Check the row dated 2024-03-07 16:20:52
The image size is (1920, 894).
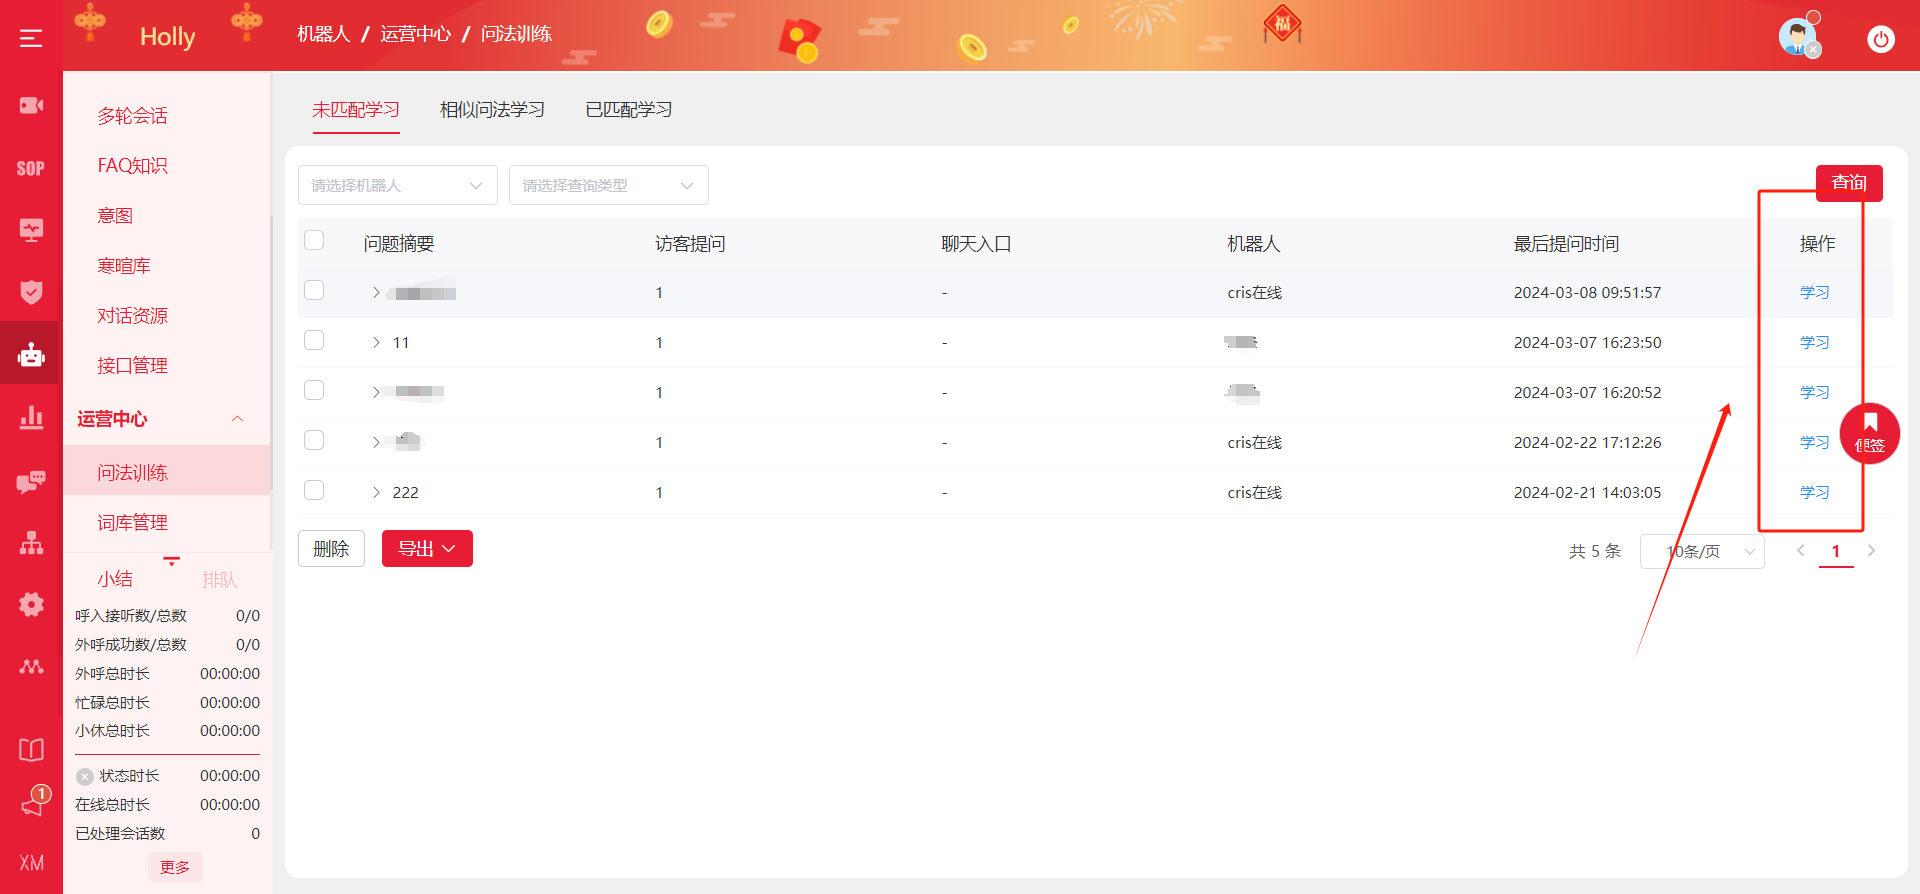coord(314,390)
